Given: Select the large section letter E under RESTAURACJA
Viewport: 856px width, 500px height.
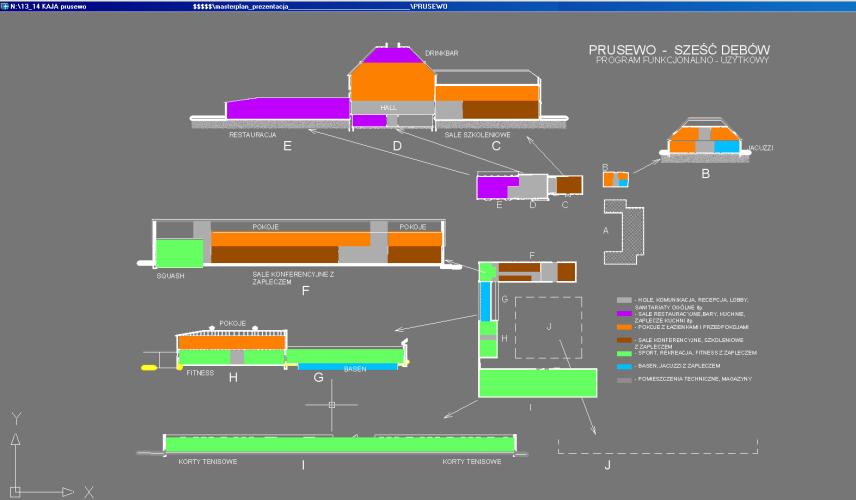Looking at the screenshot, I should pos(287,146).
